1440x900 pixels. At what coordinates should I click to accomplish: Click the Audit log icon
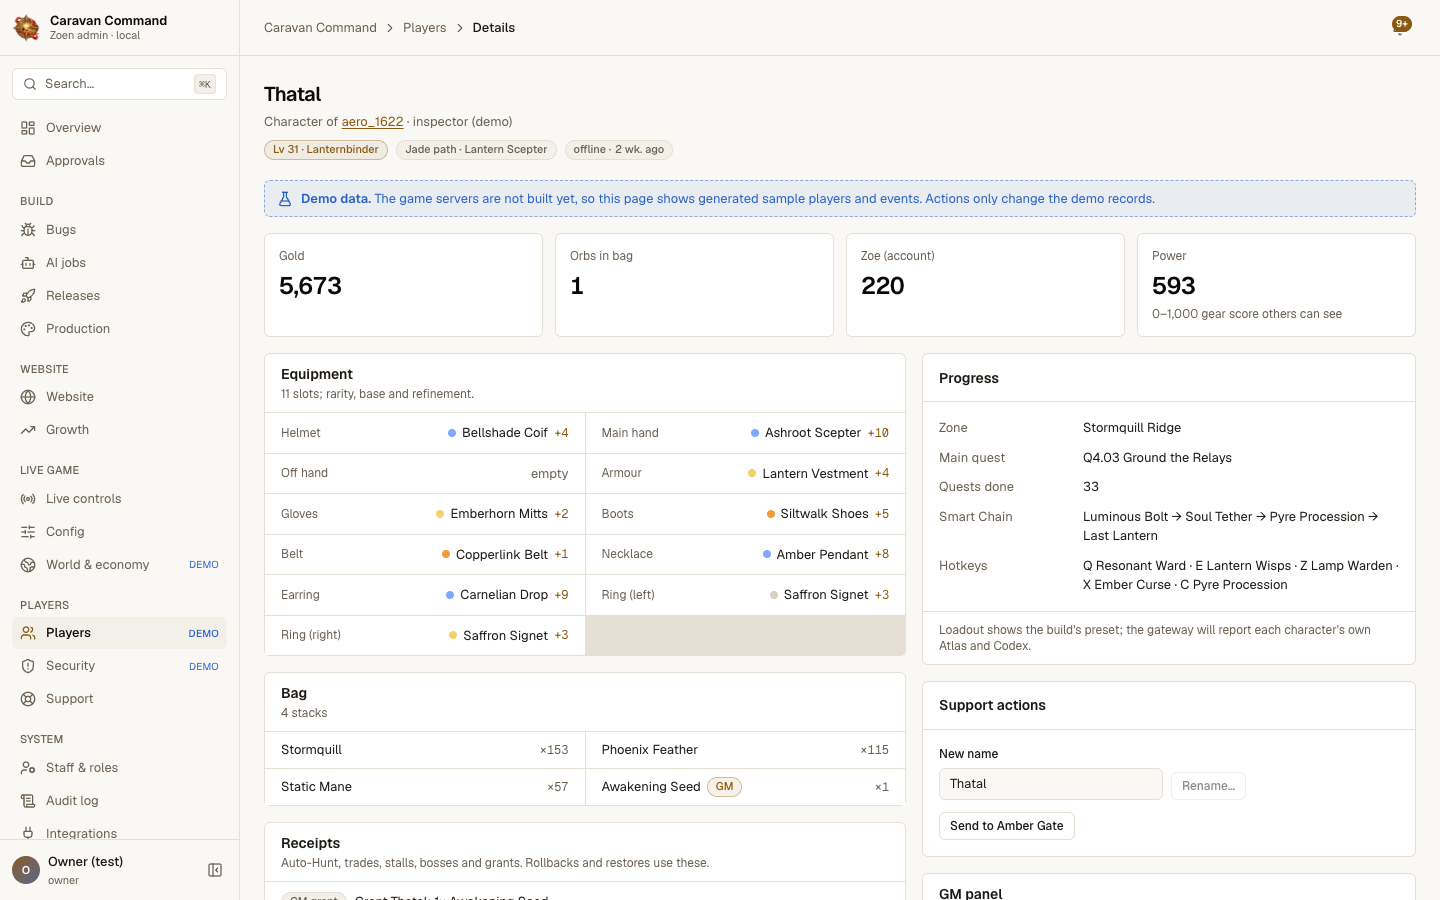pyautogui.click(x=28, y=801)
